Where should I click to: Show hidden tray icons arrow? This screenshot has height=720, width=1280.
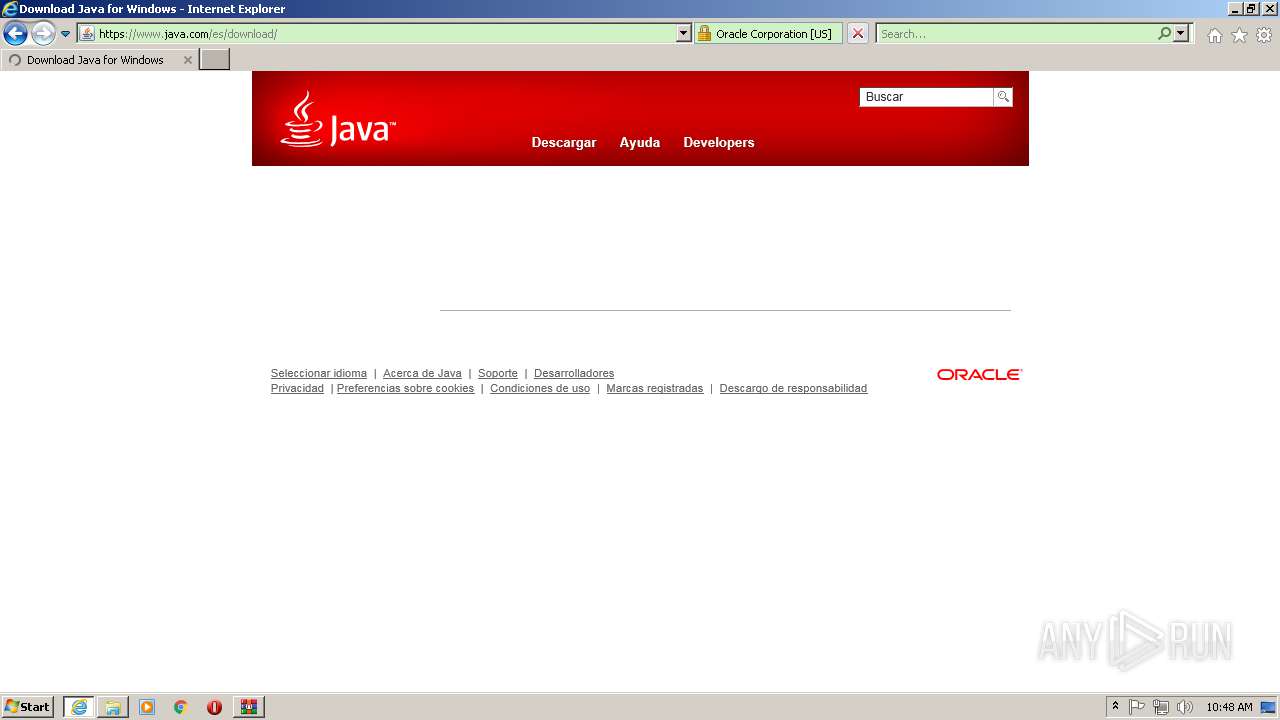pos(1115,707)
